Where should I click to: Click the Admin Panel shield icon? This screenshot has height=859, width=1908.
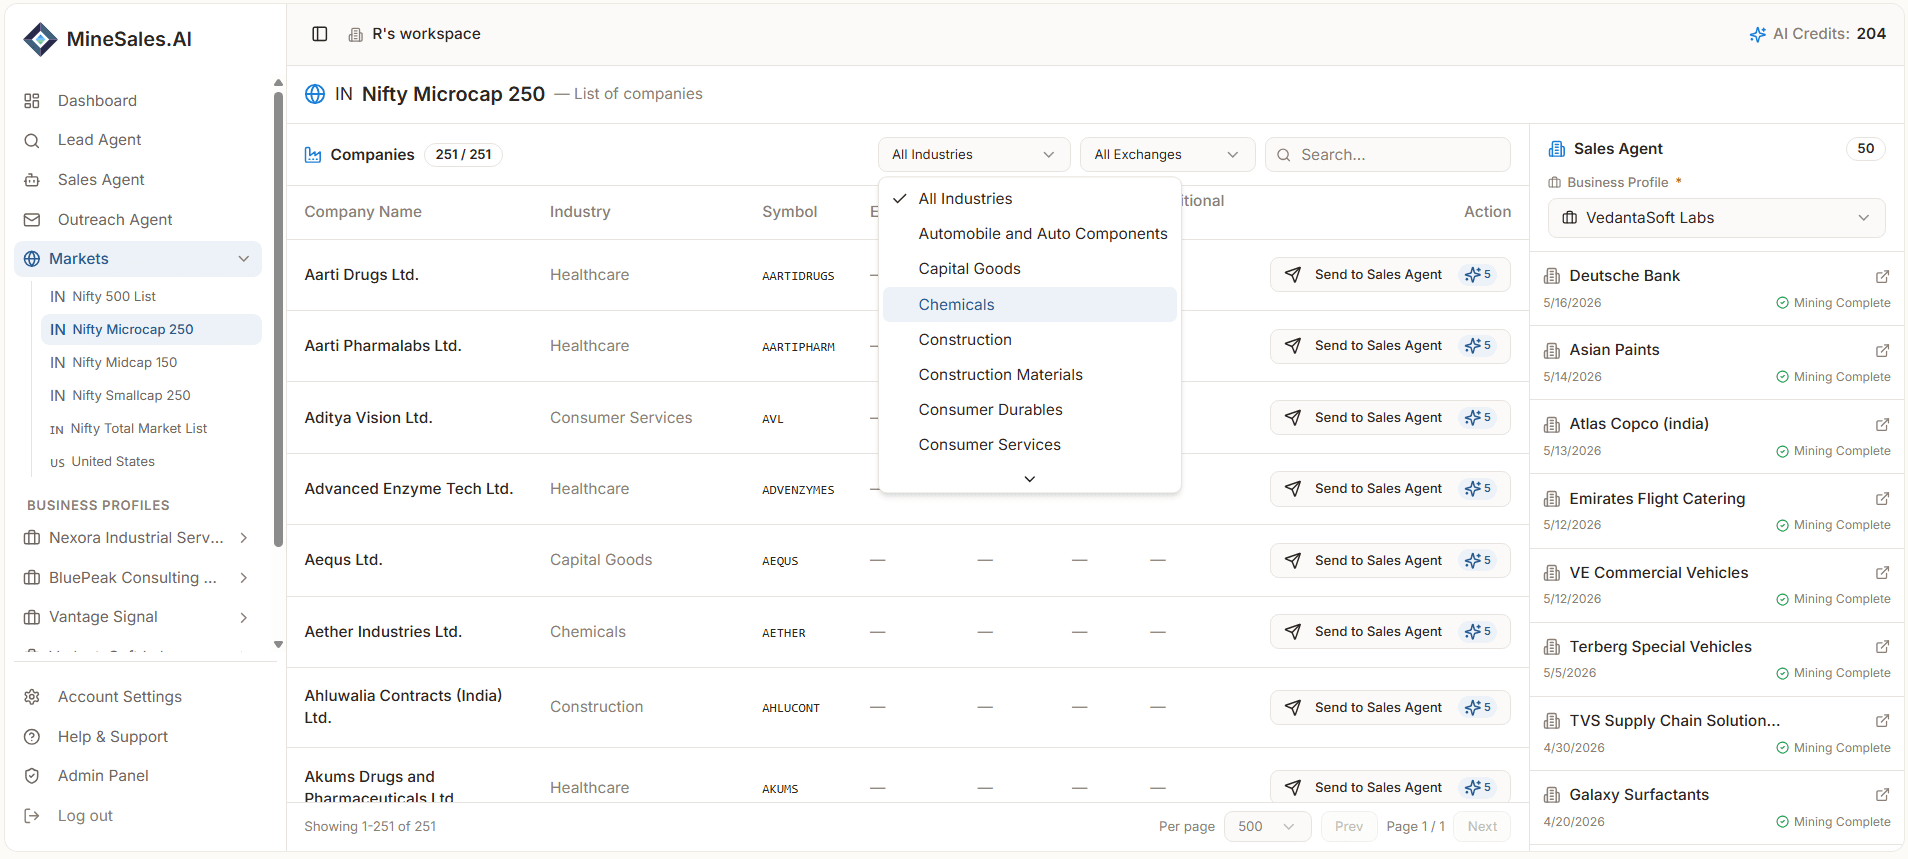32,776
